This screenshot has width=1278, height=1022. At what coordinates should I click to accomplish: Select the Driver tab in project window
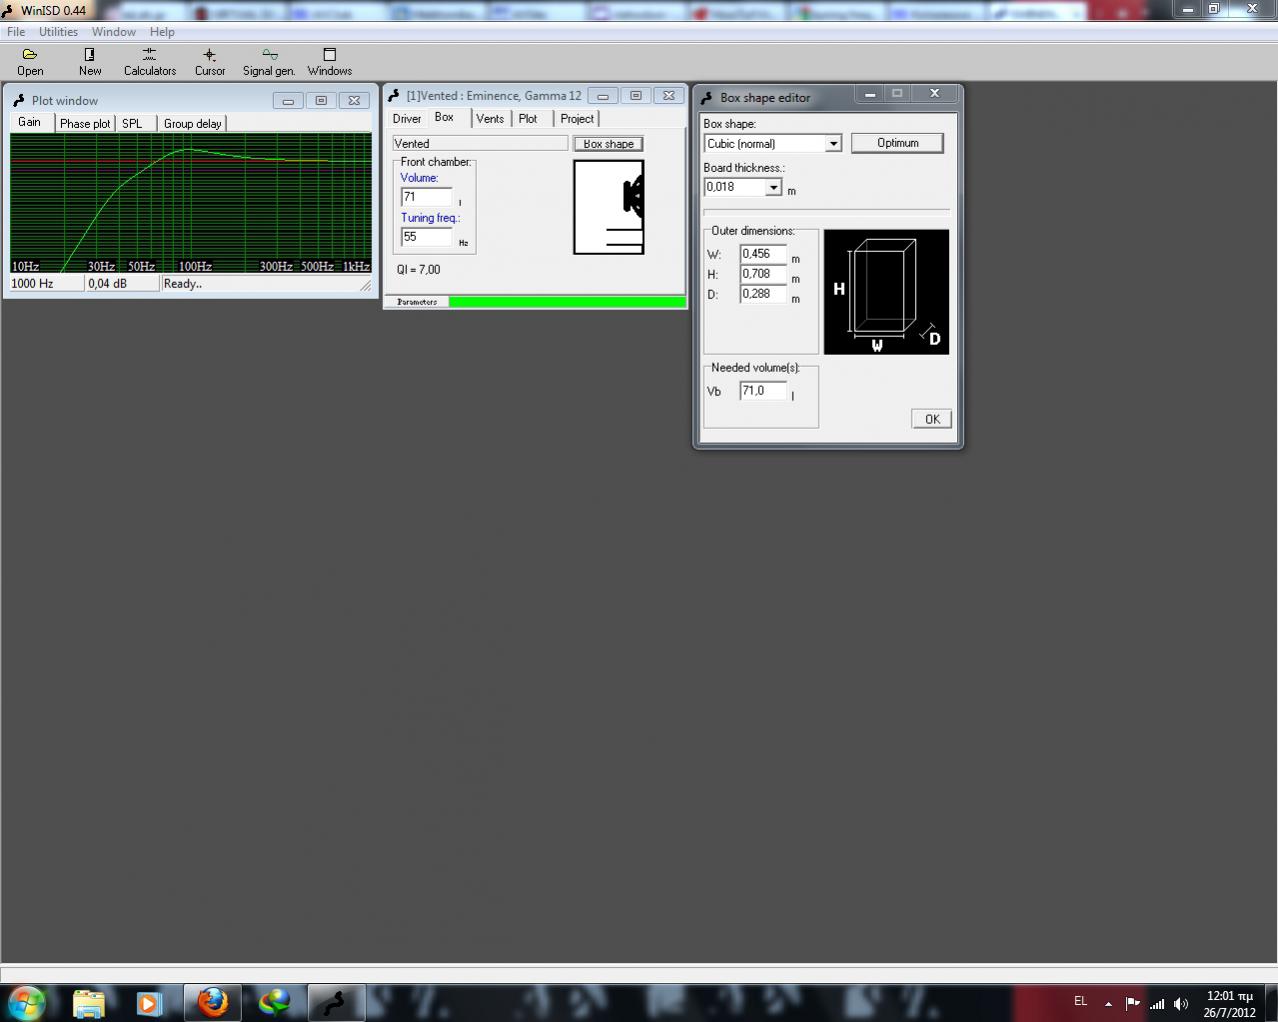click(x=407, y=119)
